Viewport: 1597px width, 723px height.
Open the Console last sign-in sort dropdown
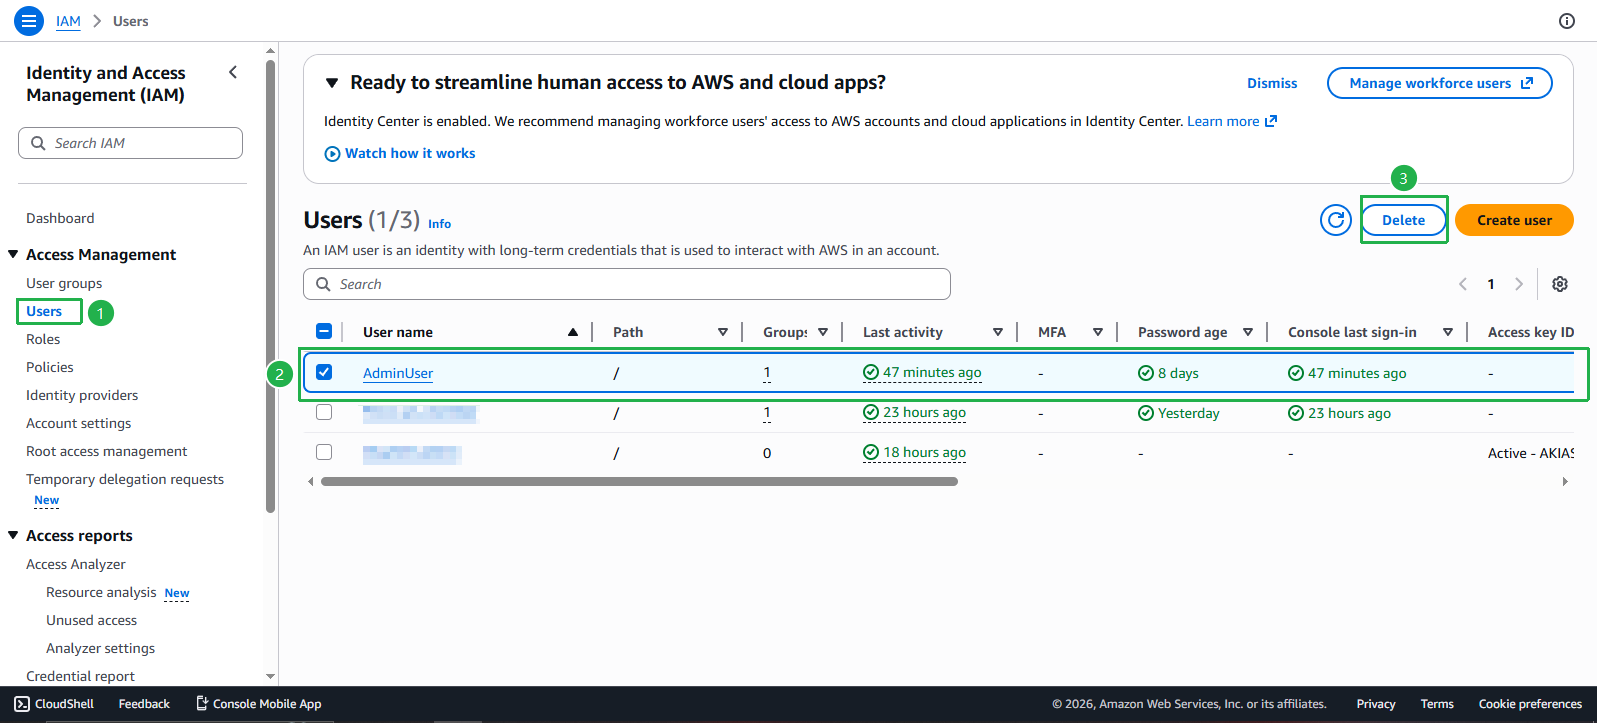click(x=1448, y=332)
